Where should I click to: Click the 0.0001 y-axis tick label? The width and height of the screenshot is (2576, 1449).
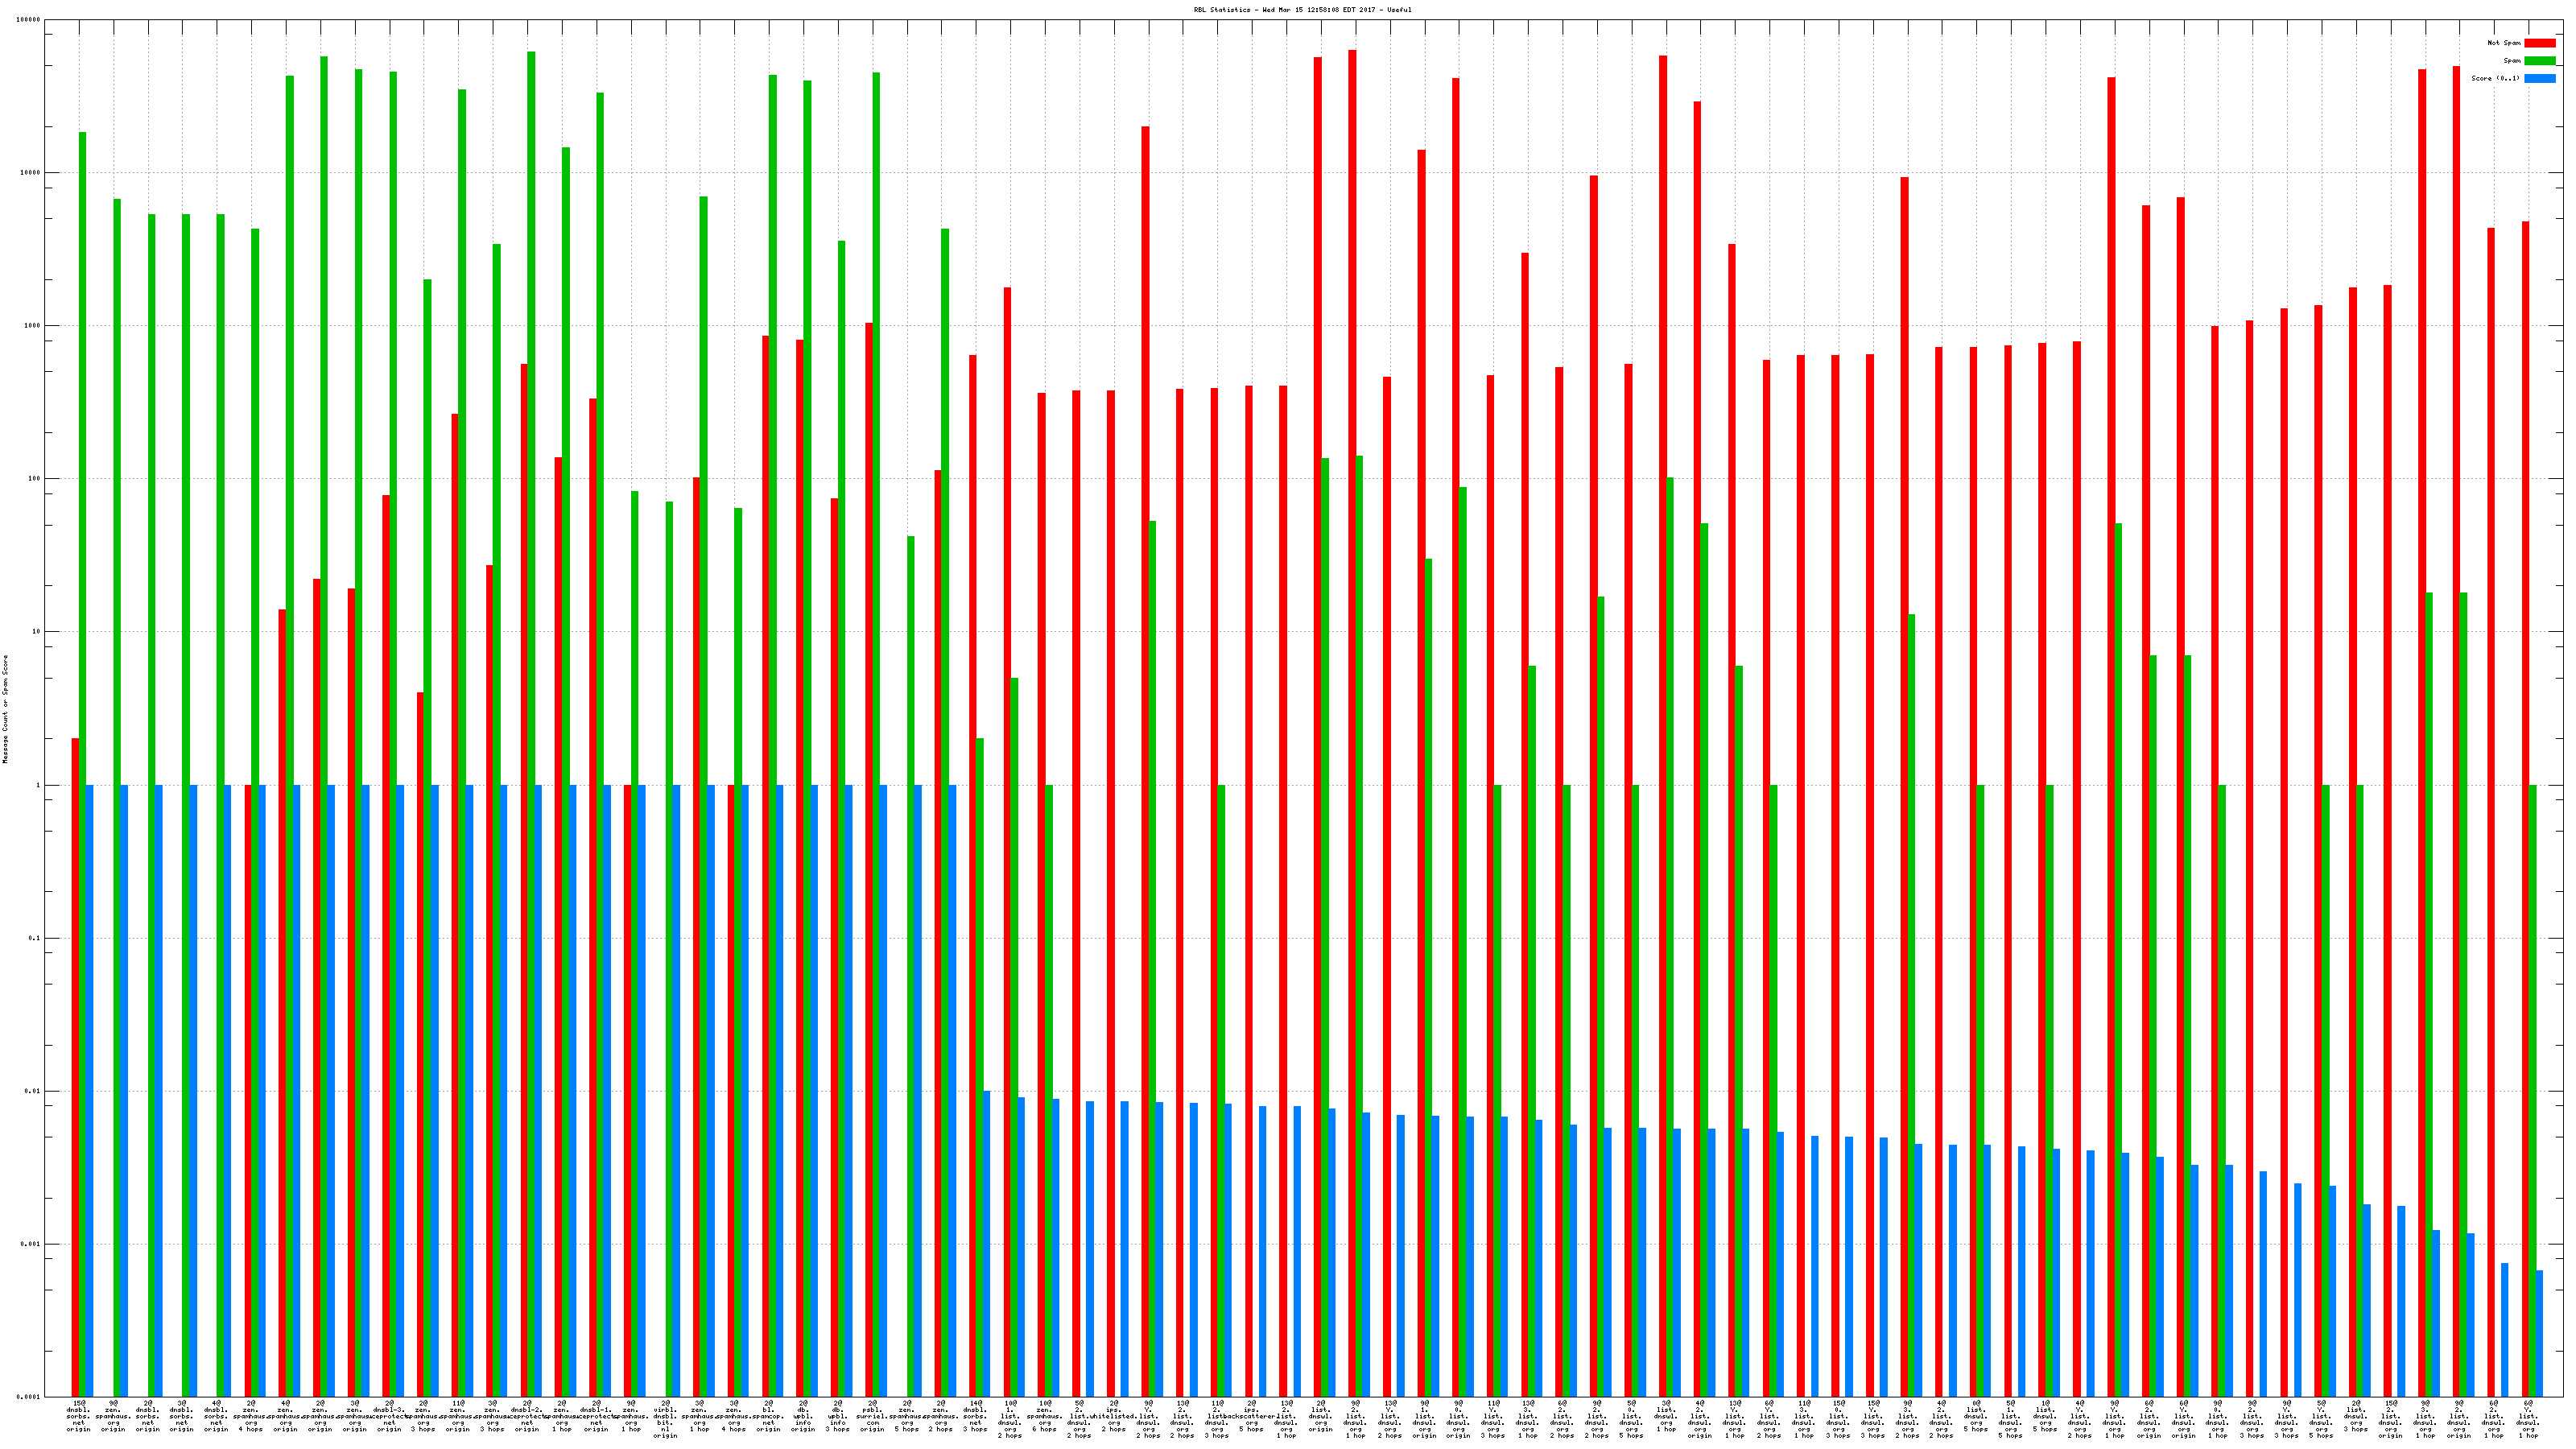pos(29,1397)
